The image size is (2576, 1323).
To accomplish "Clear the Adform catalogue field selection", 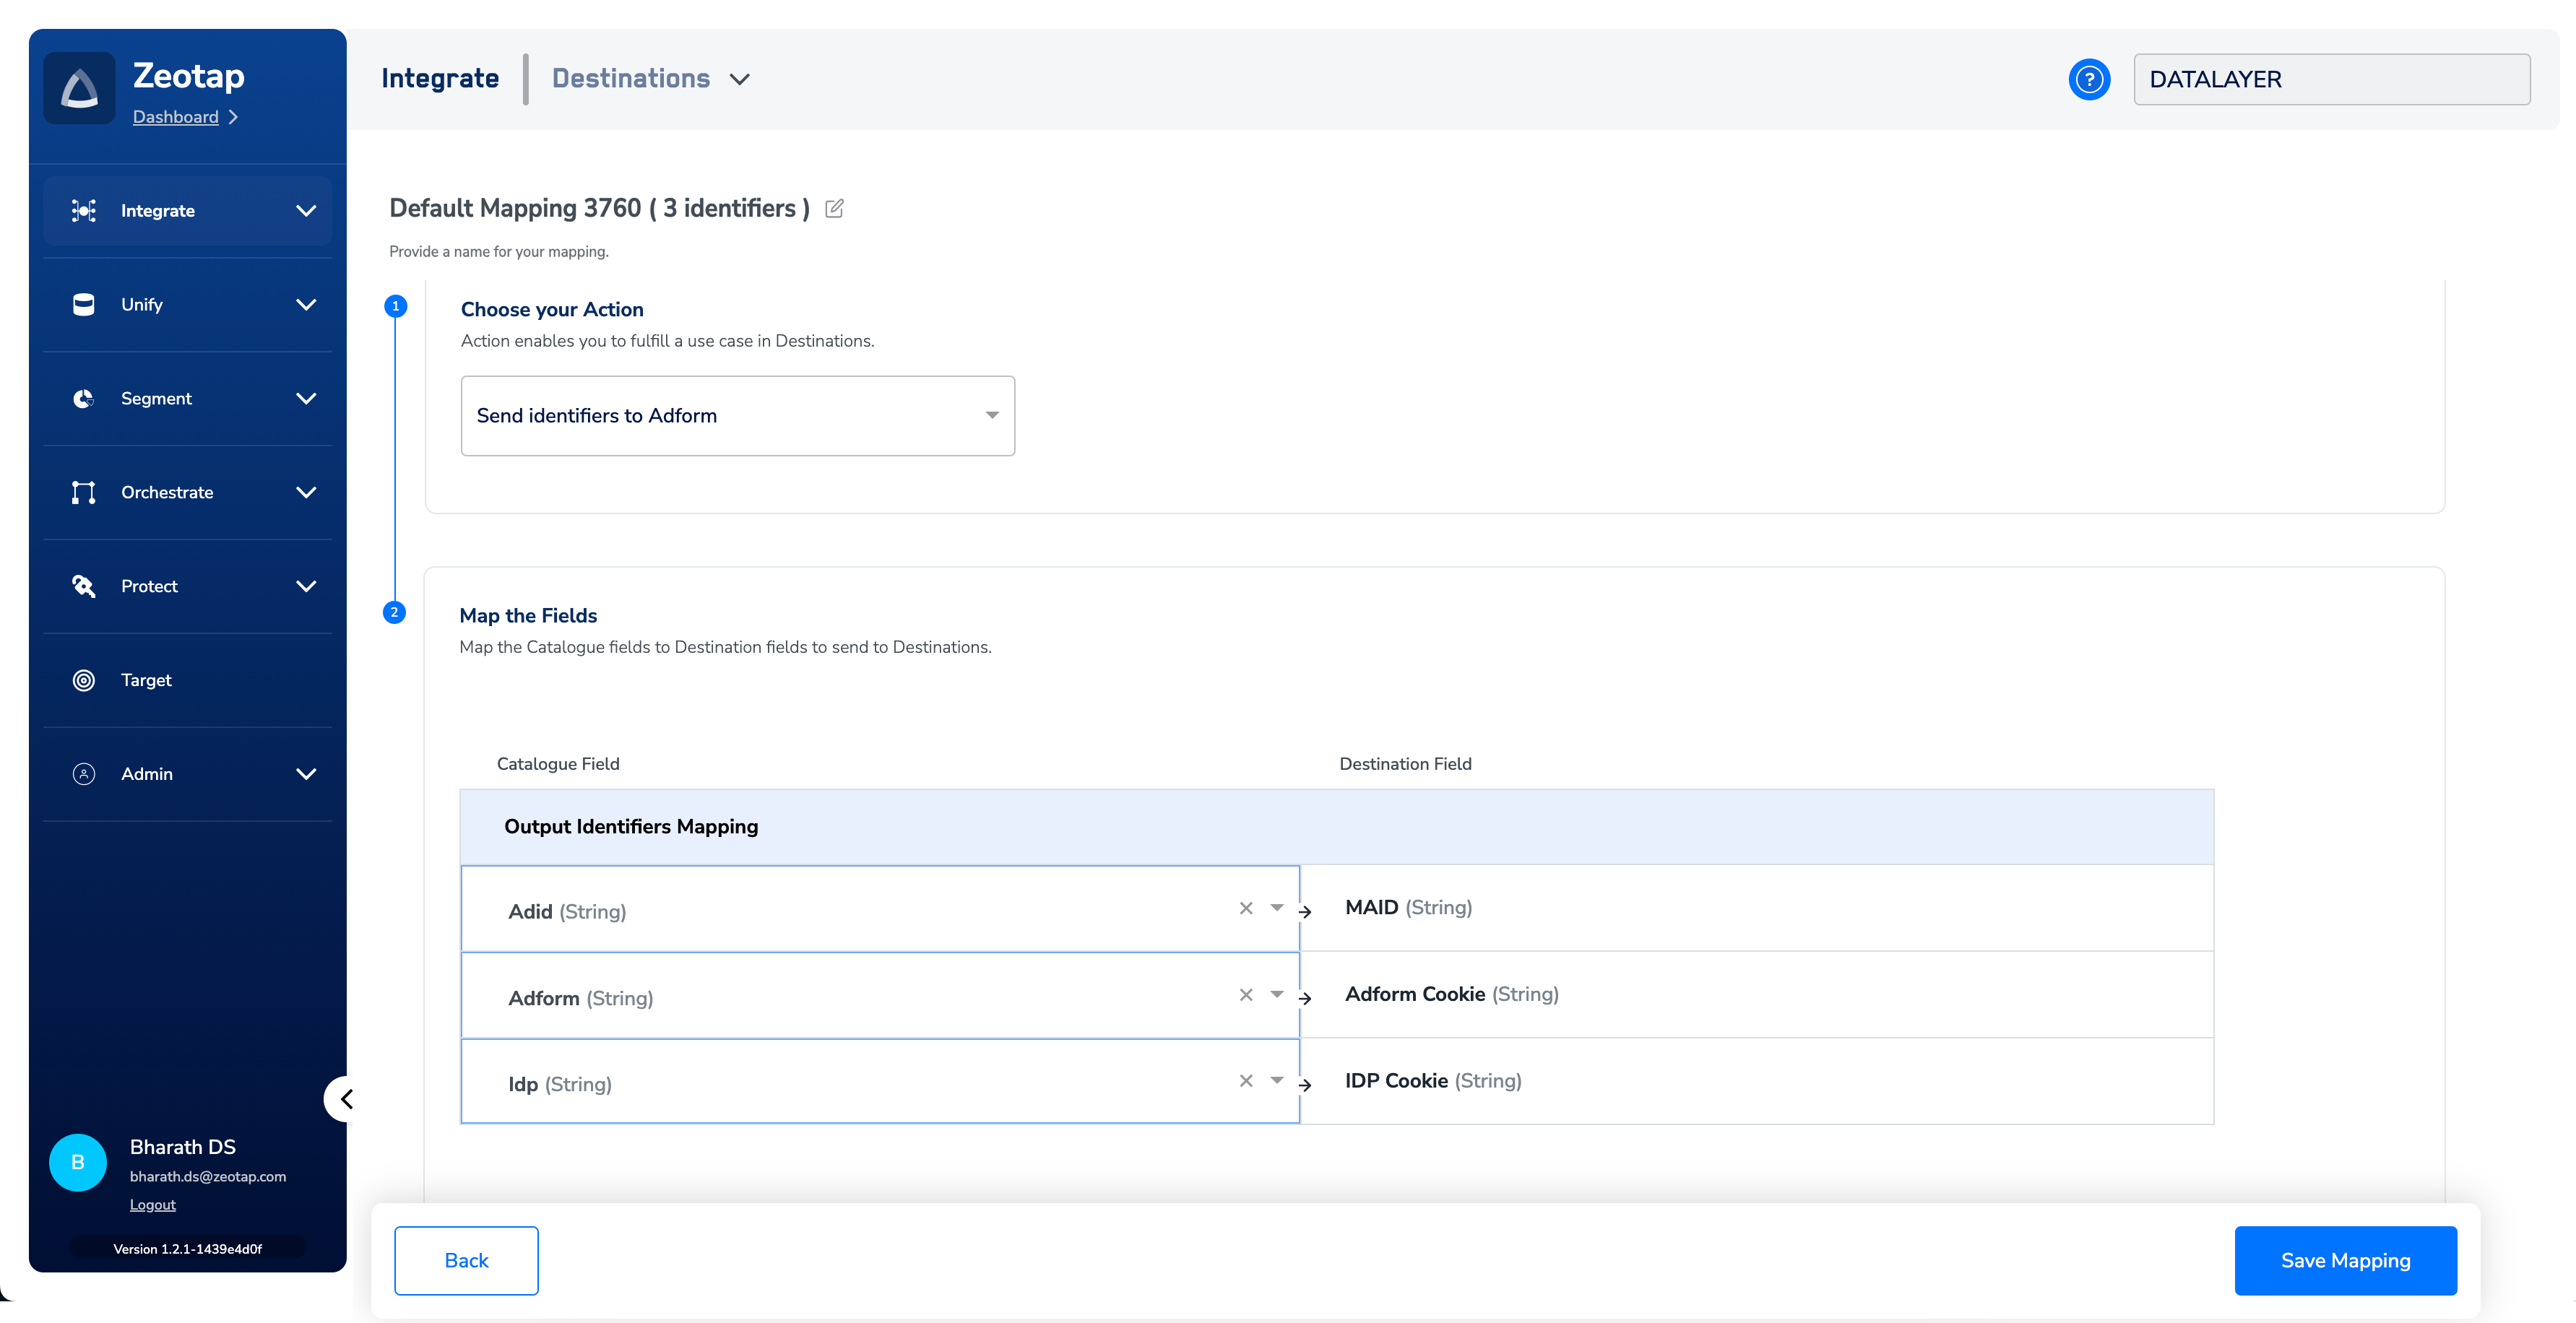I will click(x=1246, y=994).
